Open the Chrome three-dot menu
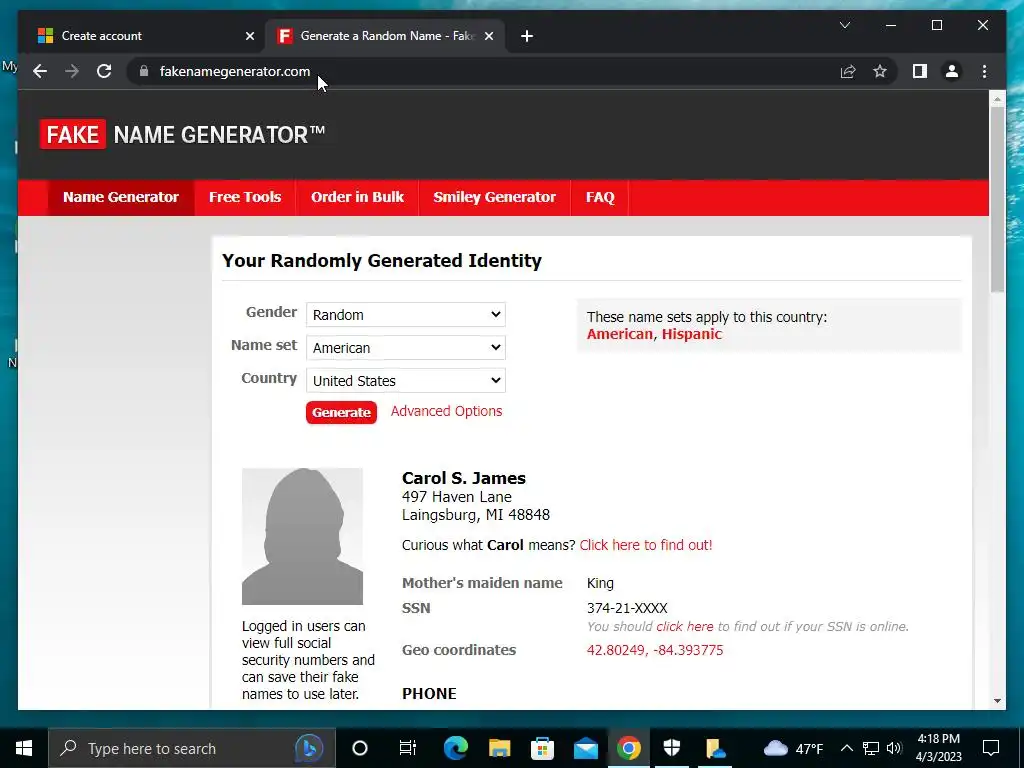 984,71
